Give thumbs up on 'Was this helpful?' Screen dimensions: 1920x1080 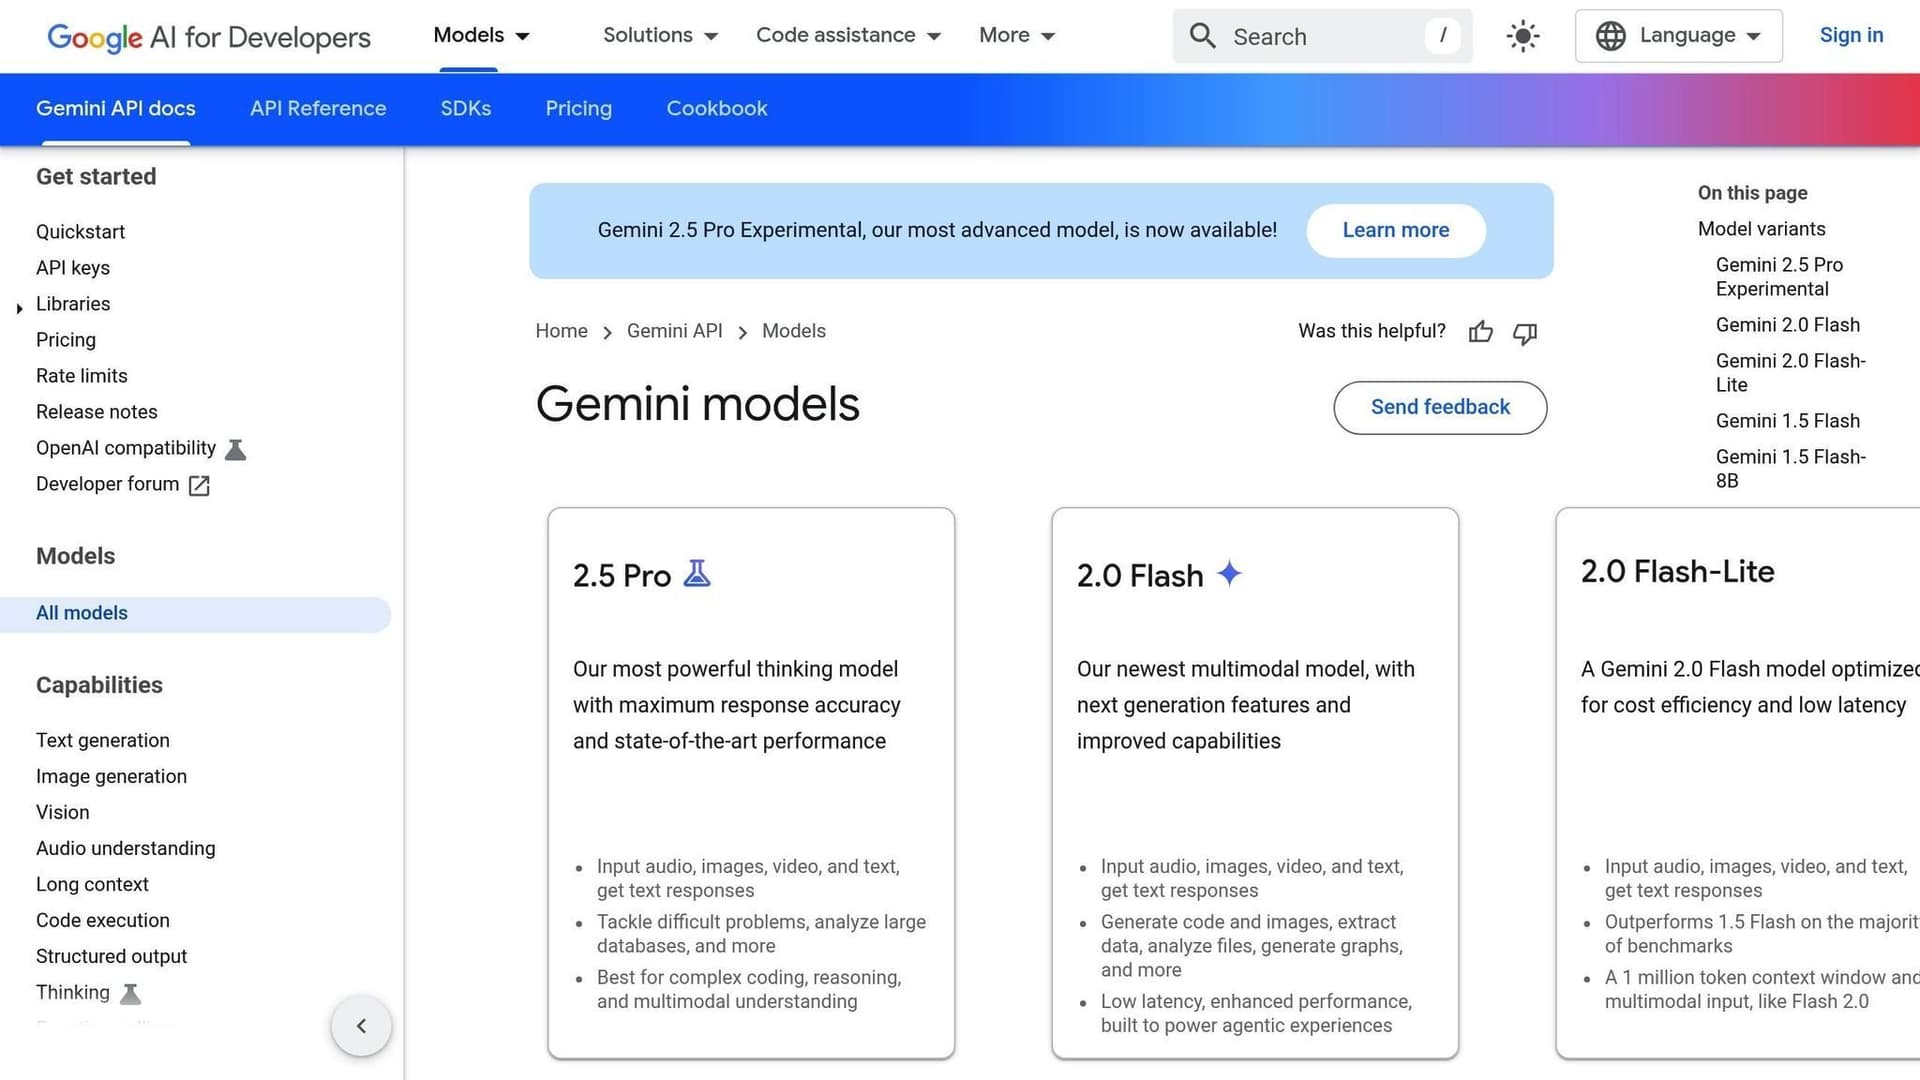tap(1480, 332)
